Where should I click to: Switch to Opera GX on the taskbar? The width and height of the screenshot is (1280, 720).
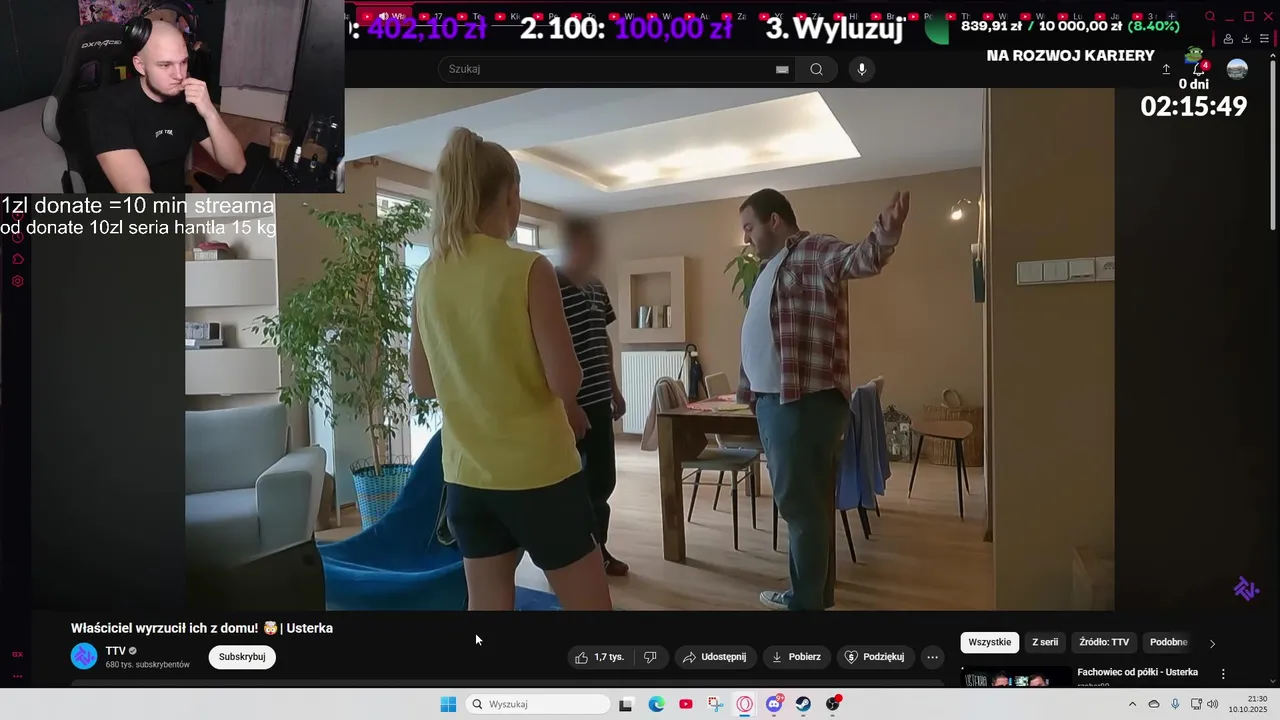pos(745,704)
